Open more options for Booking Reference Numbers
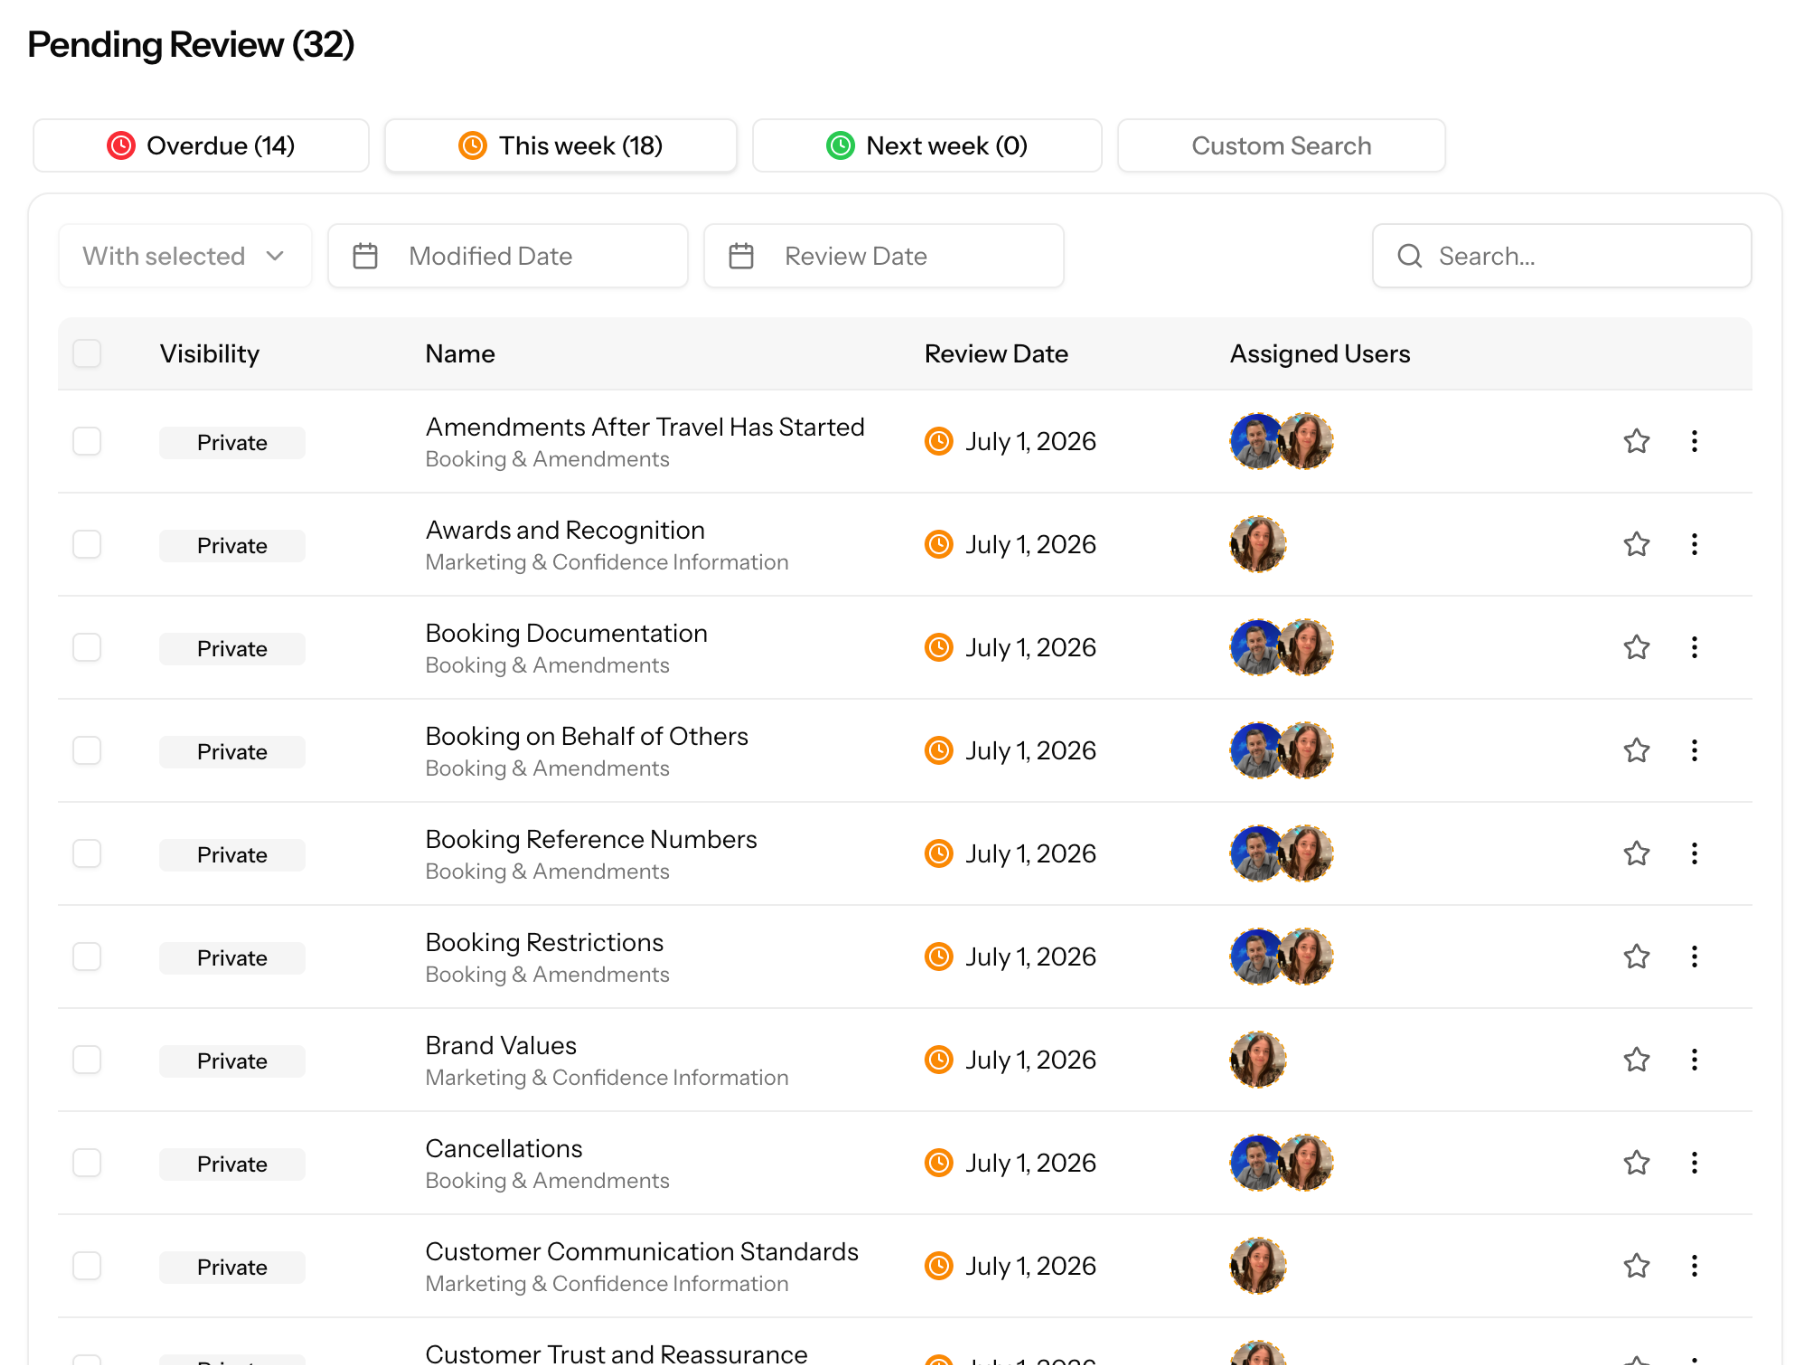The image size is (1818, 1365). [1694, 853]
